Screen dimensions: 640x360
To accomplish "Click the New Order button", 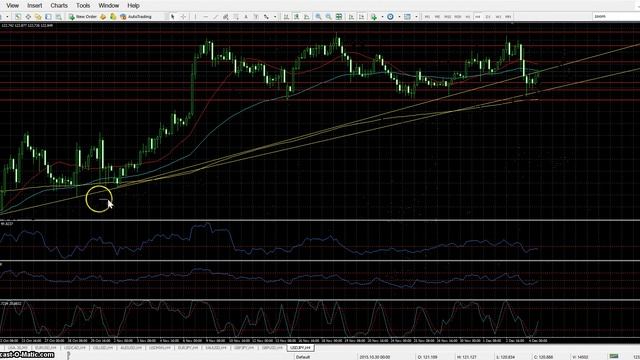I will pyautogui.click(x=82, y=17).
